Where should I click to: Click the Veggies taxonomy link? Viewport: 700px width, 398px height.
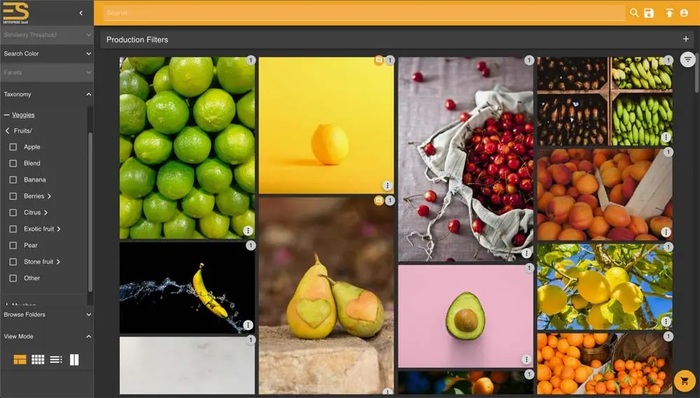point(23,115)
